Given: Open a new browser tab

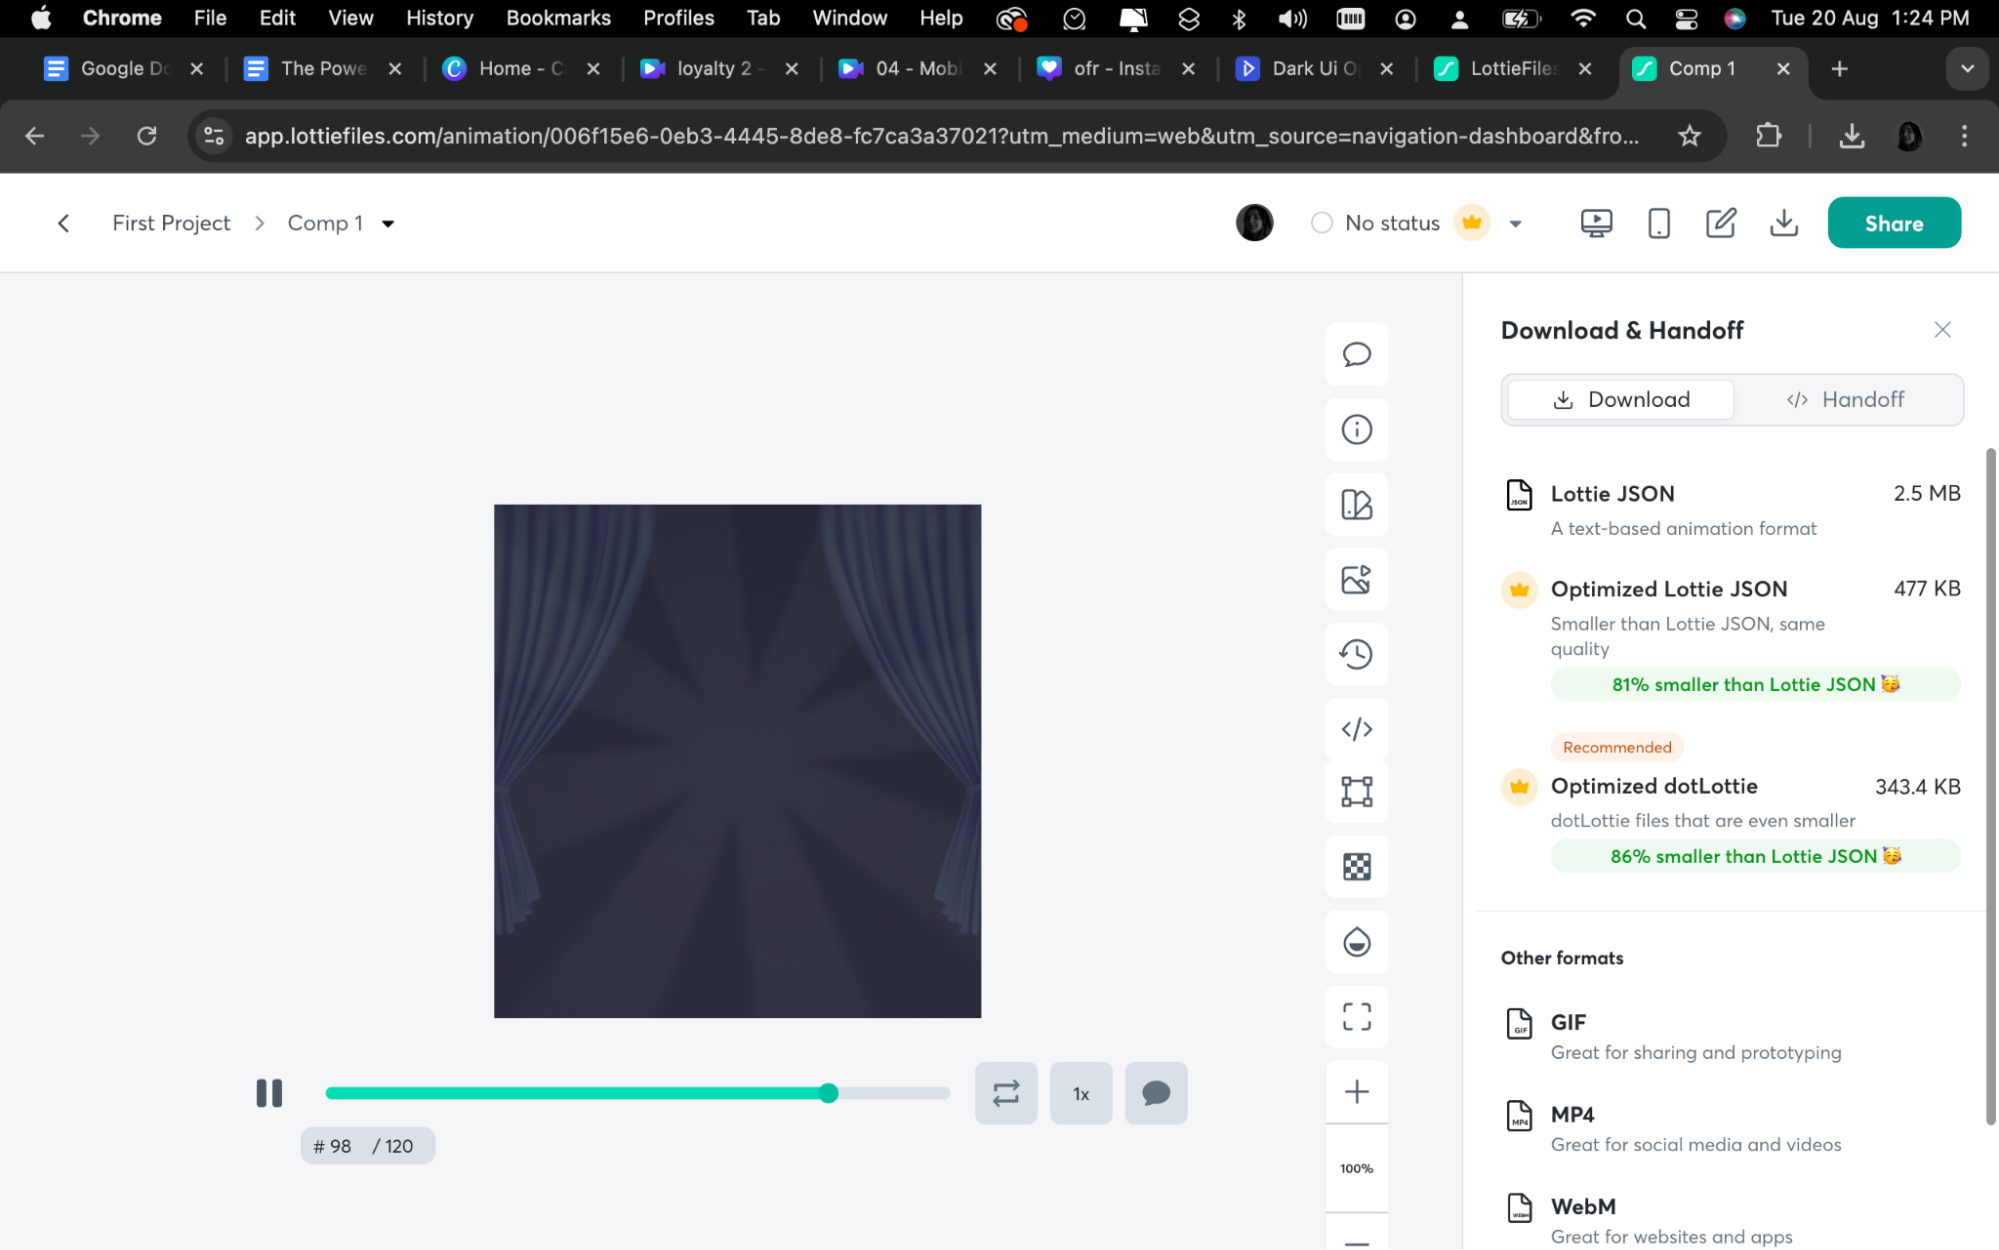Looking at the screenshot, I should pyautogui.click(x=1839, y=69).
